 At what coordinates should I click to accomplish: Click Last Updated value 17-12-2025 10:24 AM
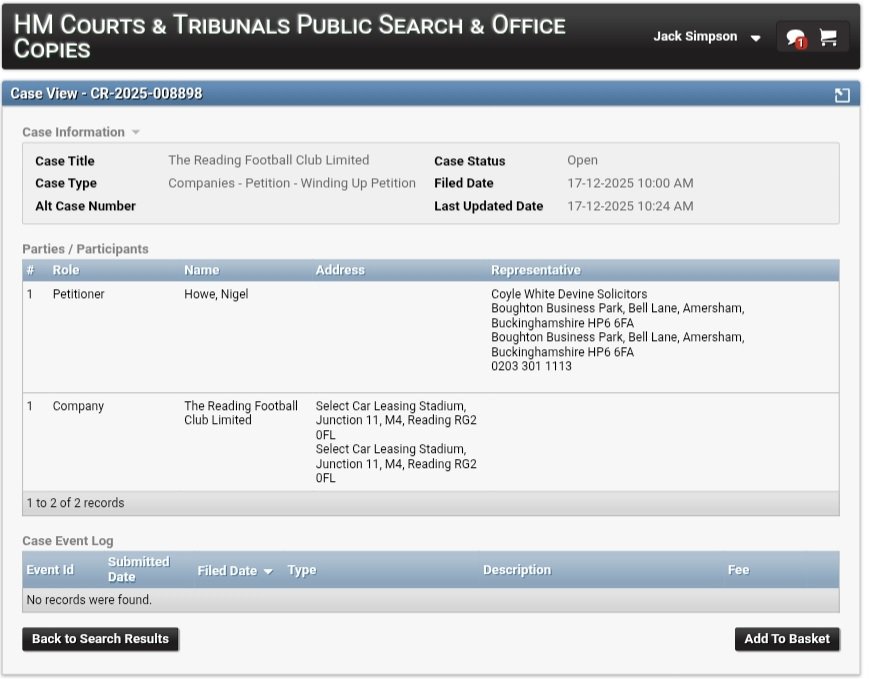[630, 206]
